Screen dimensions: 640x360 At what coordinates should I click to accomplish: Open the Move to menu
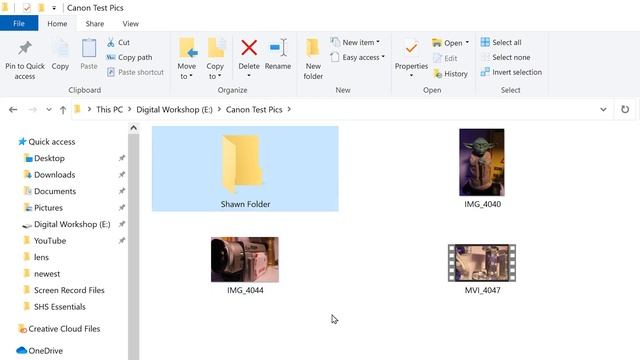187,59
